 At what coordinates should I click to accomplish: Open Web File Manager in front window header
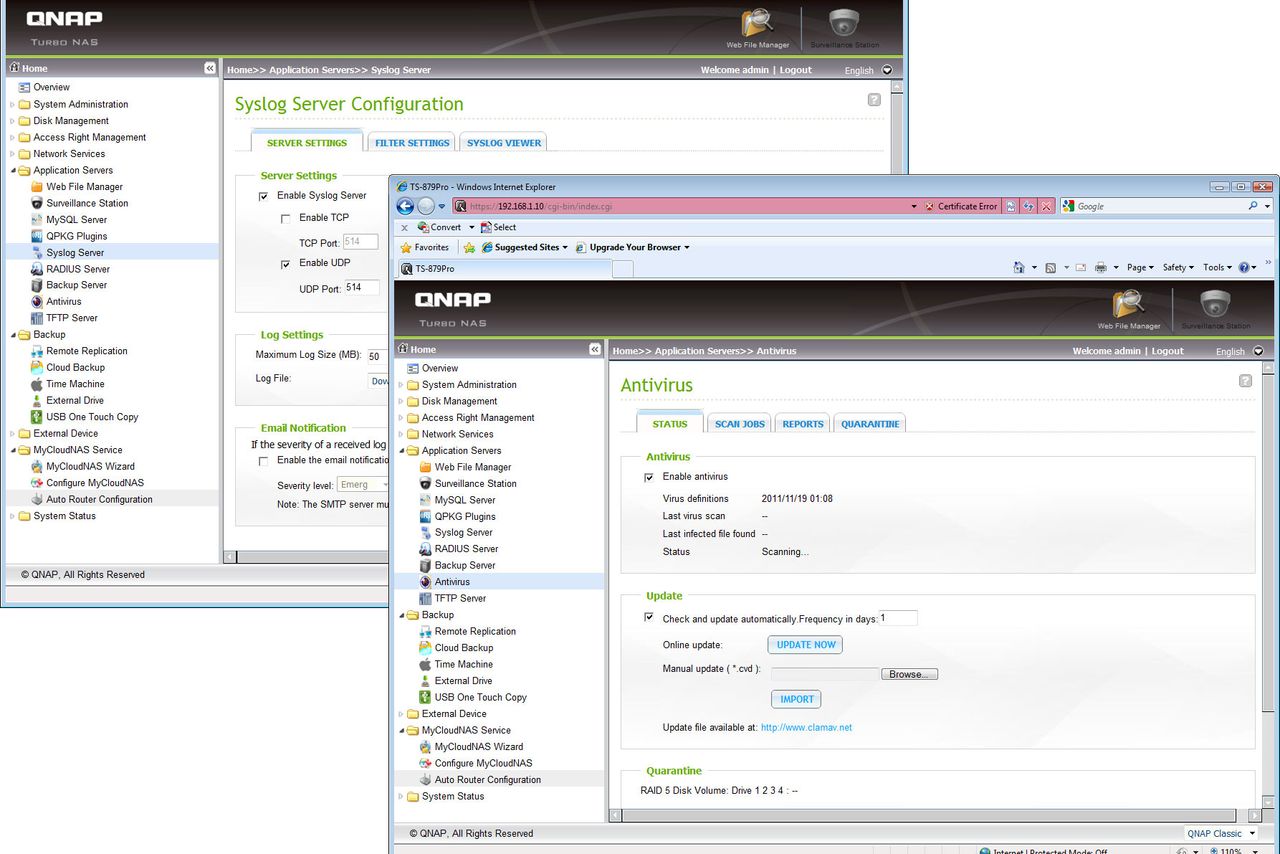pyautogui.click(x=1128, y=309)
